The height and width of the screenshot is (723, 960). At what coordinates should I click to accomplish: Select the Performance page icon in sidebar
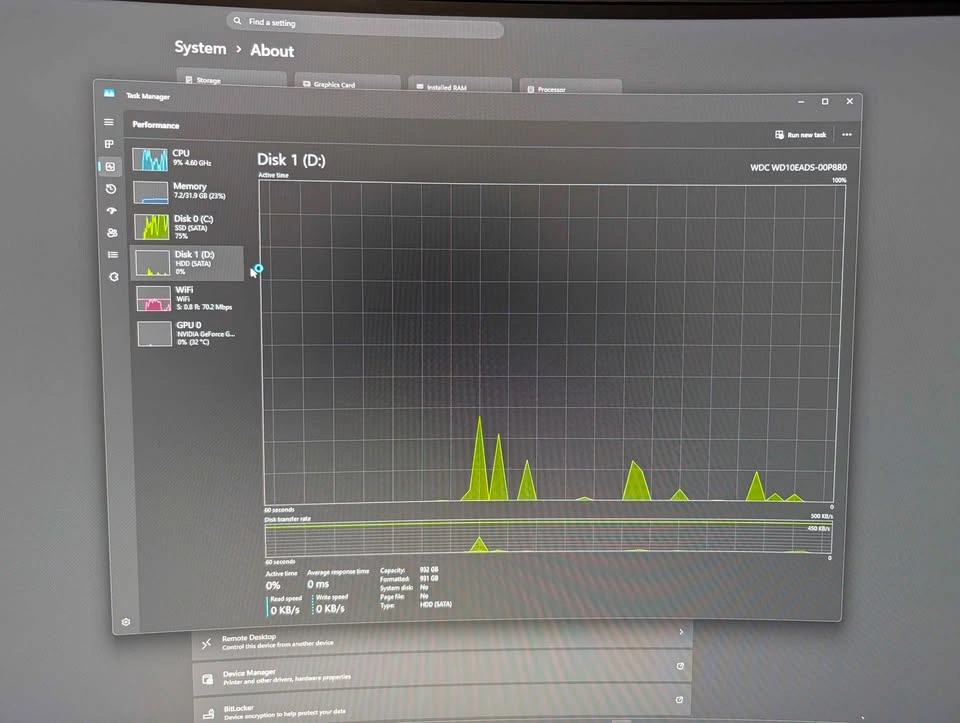tap(110, 167)
